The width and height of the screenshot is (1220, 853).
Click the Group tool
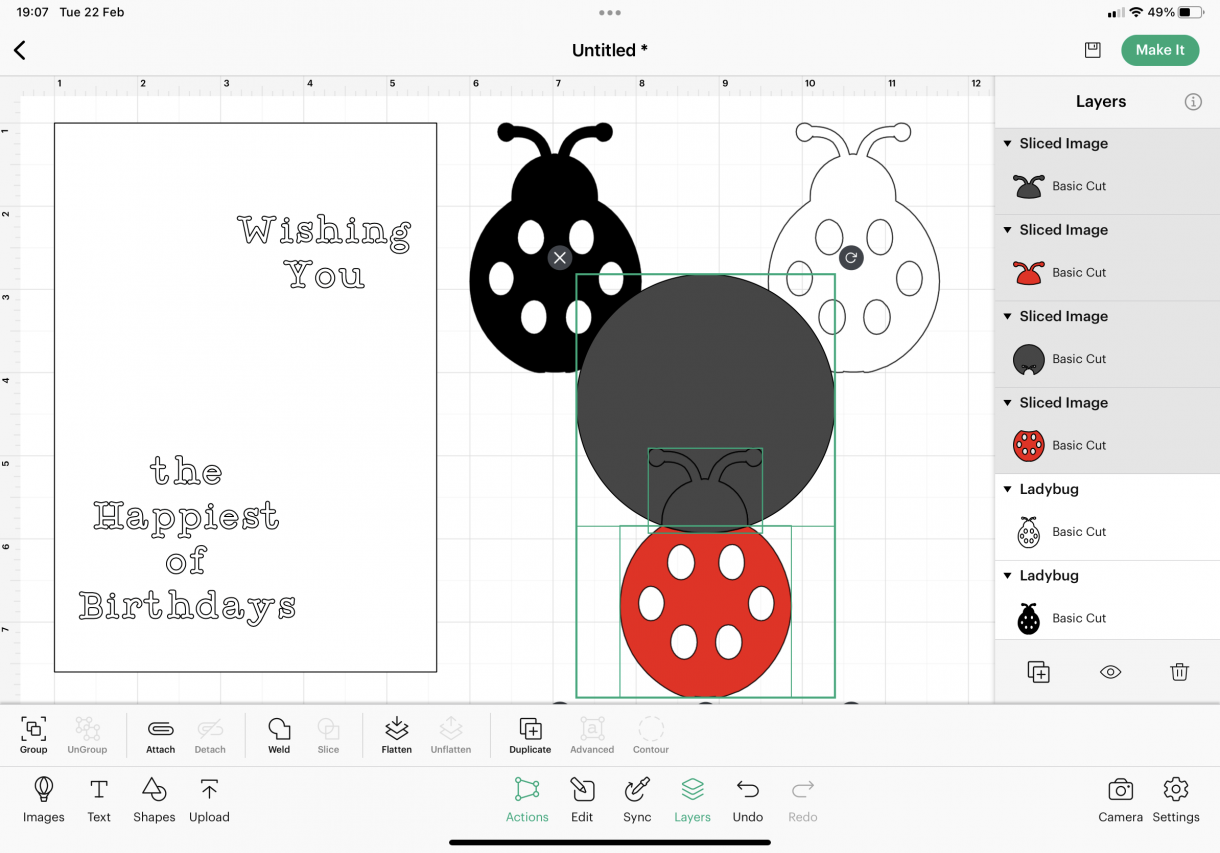click(x=33, y=735)
